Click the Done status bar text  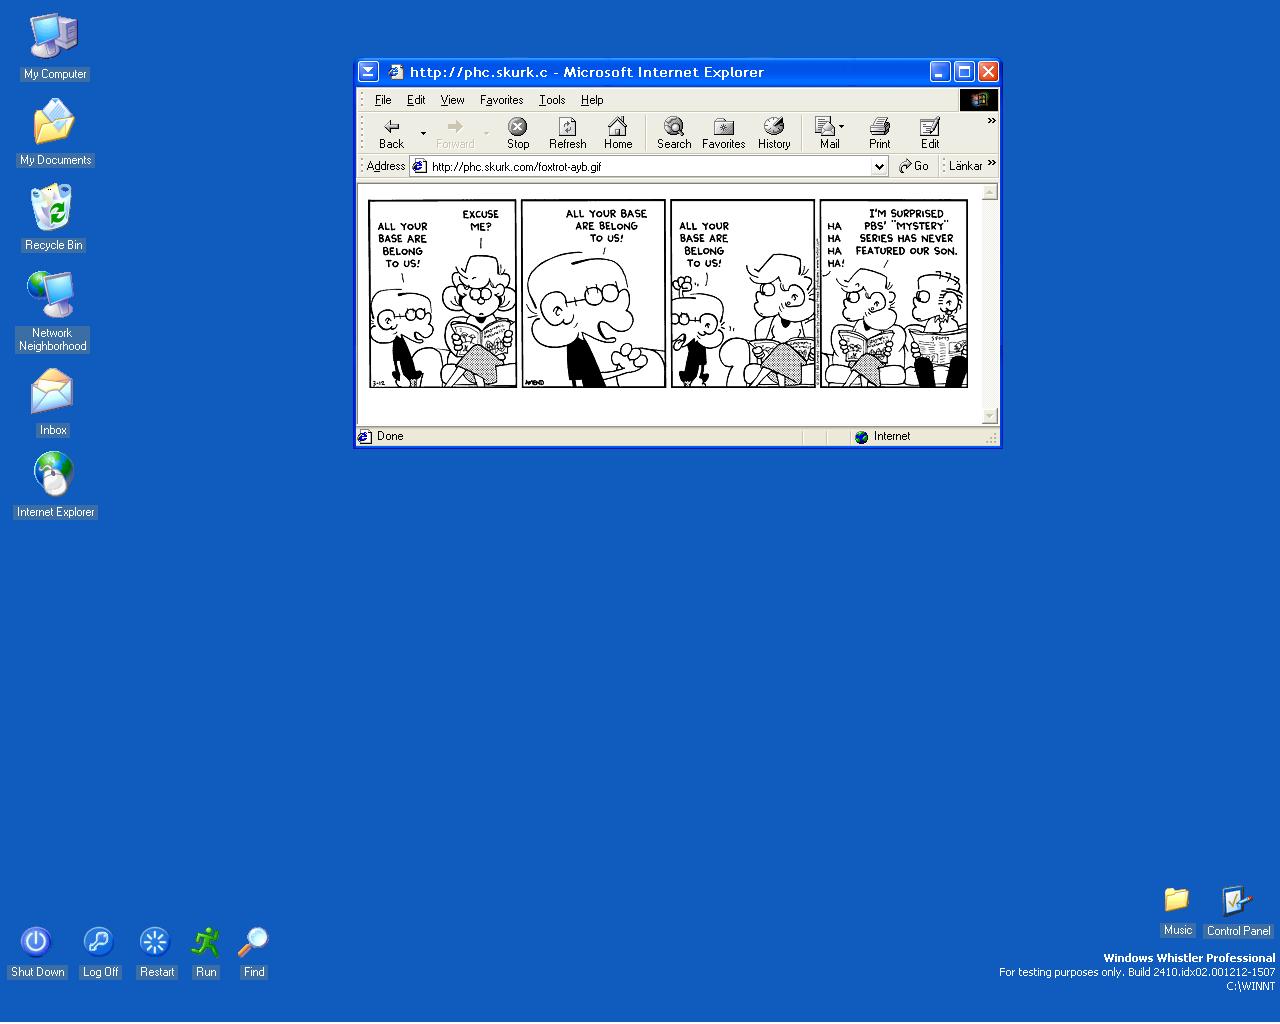390,436
